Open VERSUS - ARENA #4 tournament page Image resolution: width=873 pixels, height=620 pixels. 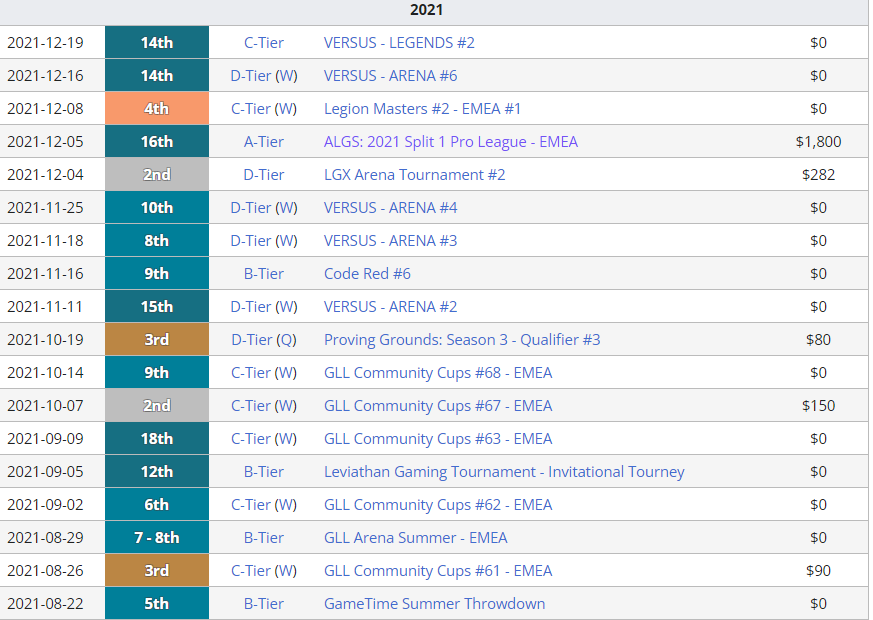pos(390,208)
